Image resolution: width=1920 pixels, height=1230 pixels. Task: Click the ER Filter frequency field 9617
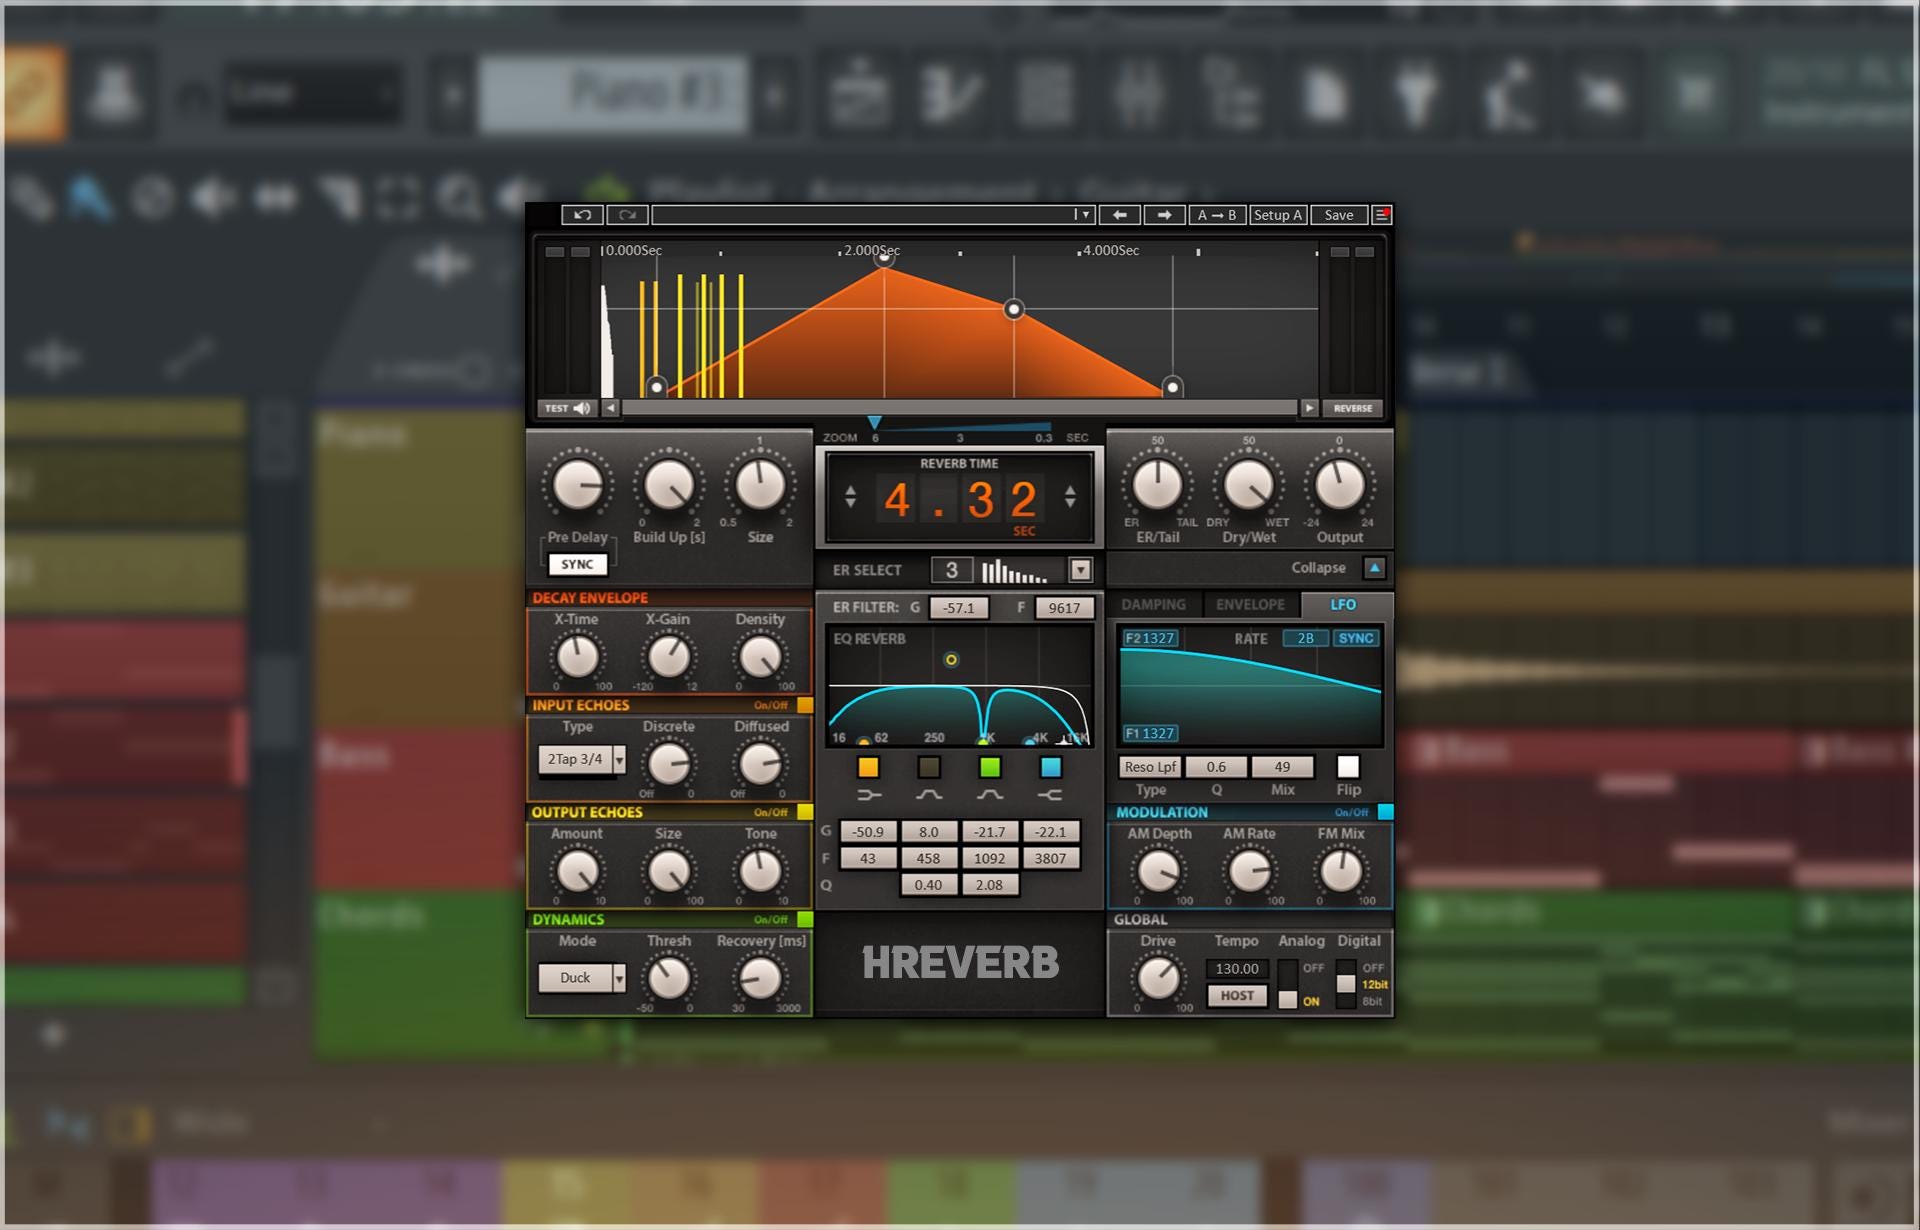pyautogui.click(x=1064, y=608)
